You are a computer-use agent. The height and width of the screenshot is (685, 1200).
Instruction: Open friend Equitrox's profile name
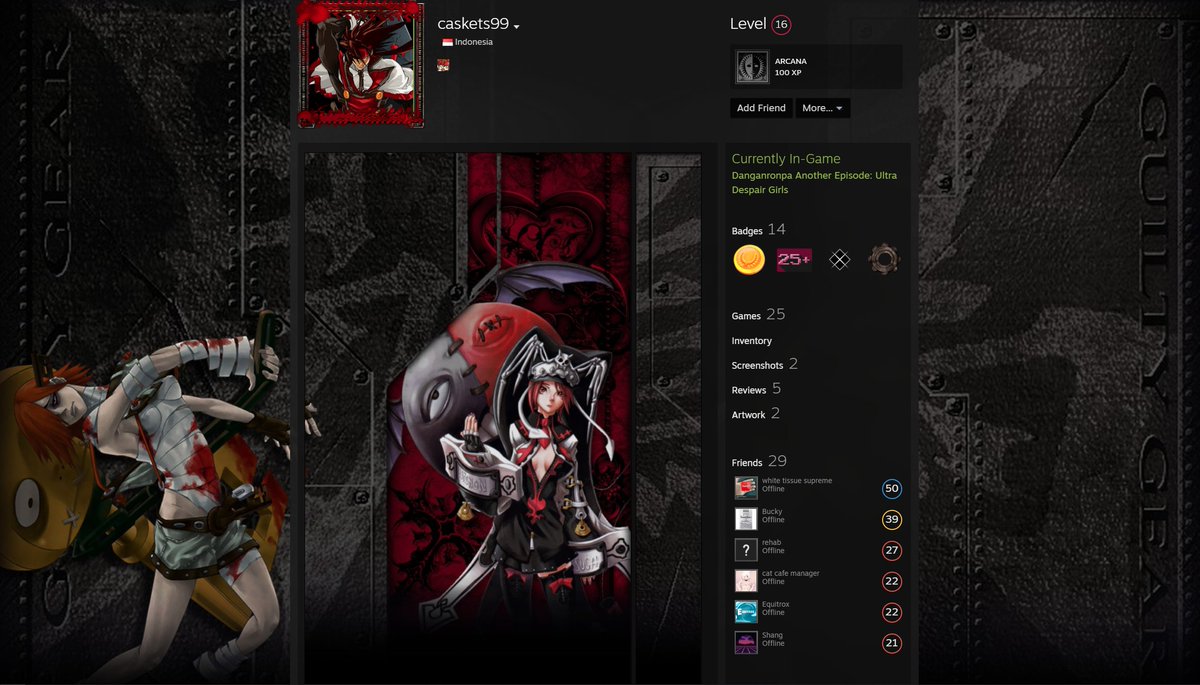point(776,605)
